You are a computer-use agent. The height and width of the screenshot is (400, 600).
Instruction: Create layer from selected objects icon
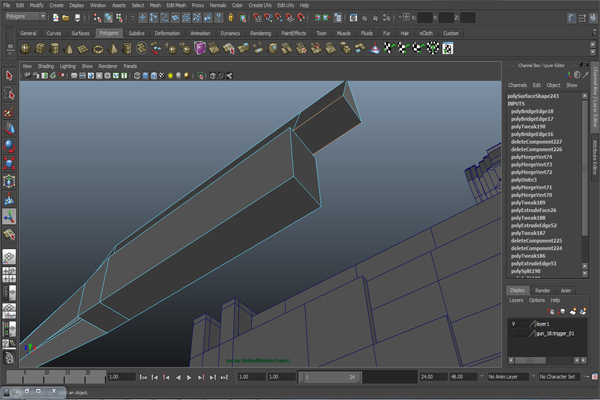coord(583,312)
